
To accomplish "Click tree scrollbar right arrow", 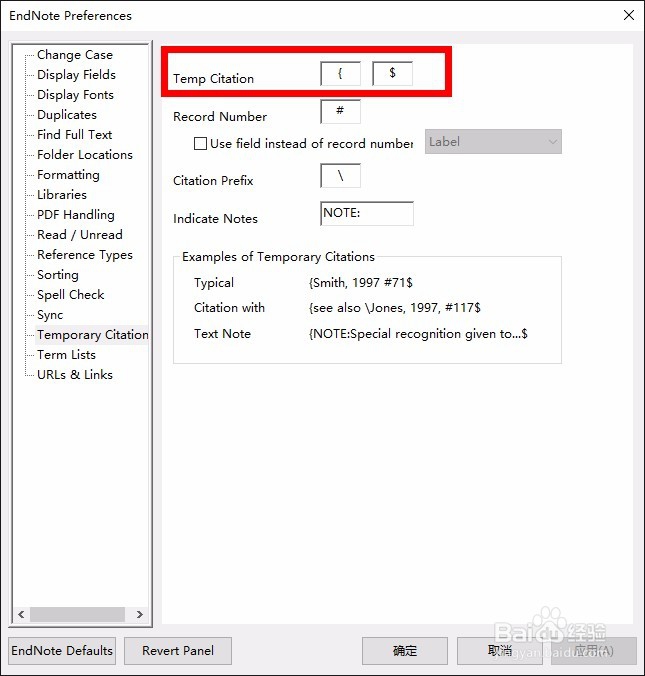I will point(140,614).
